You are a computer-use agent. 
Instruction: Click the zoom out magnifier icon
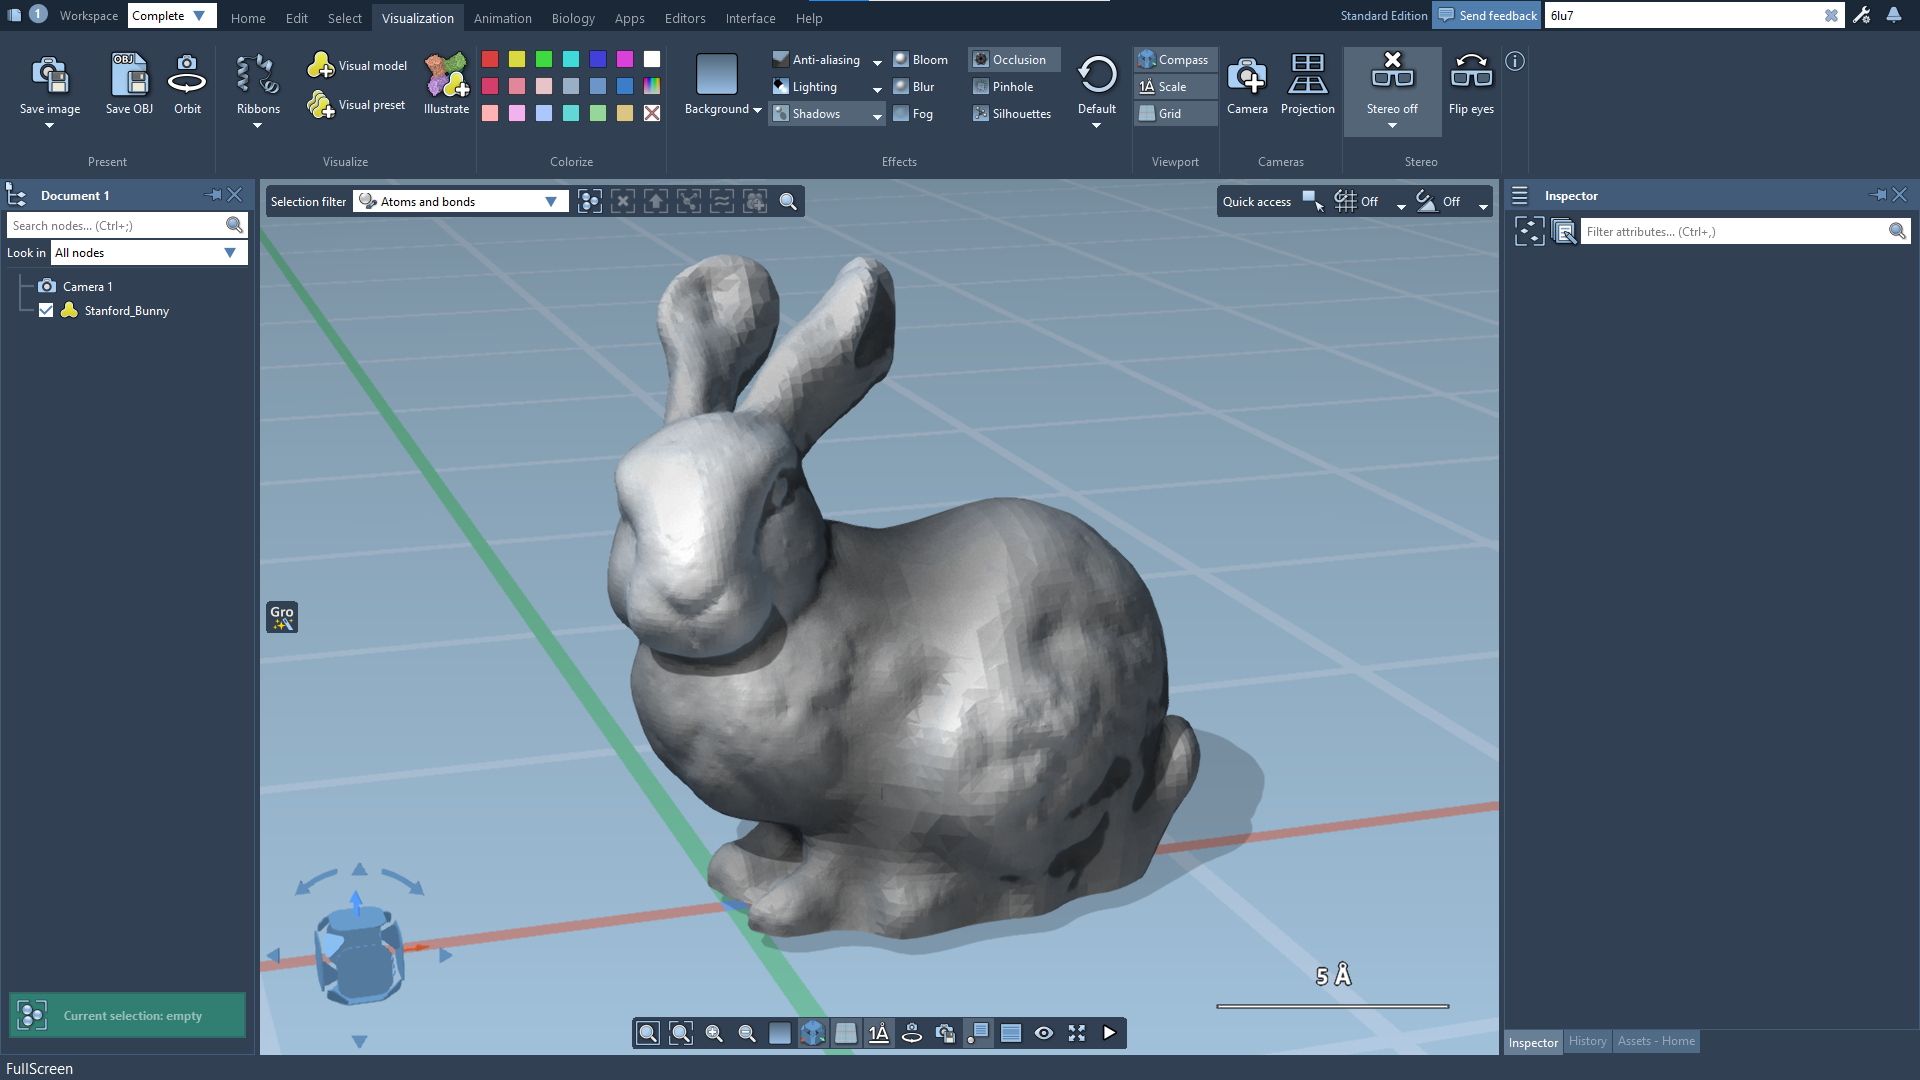pos(747,1033)
